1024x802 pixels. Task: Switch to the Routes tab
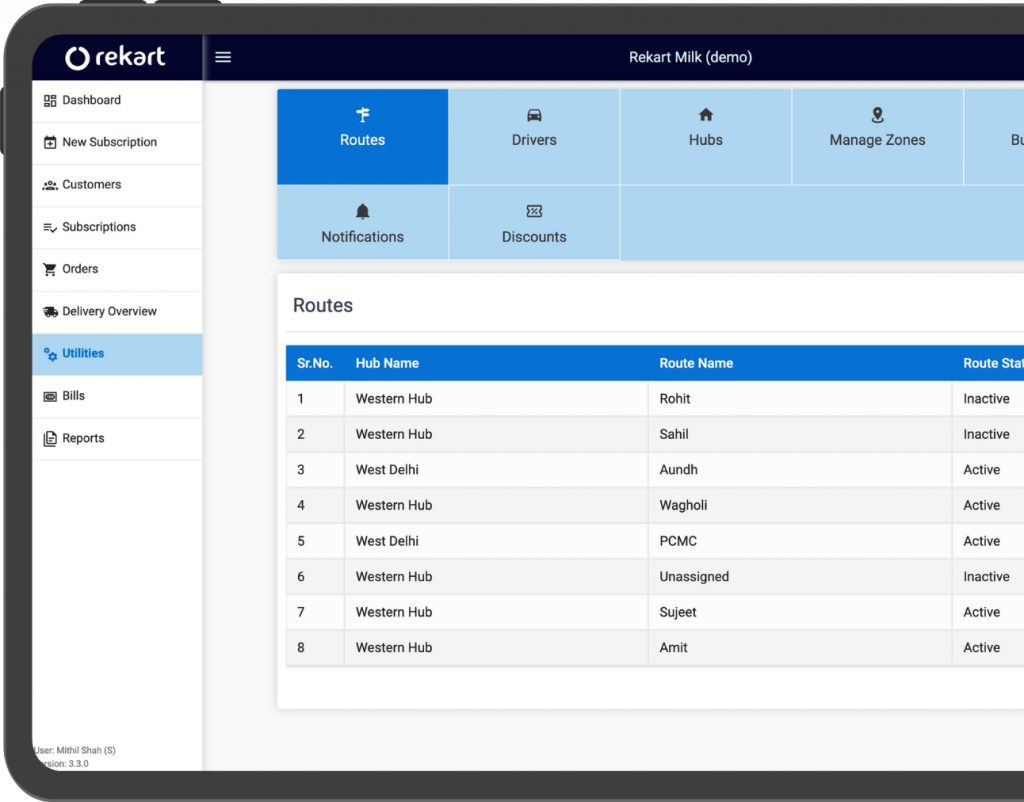(362, 136)
